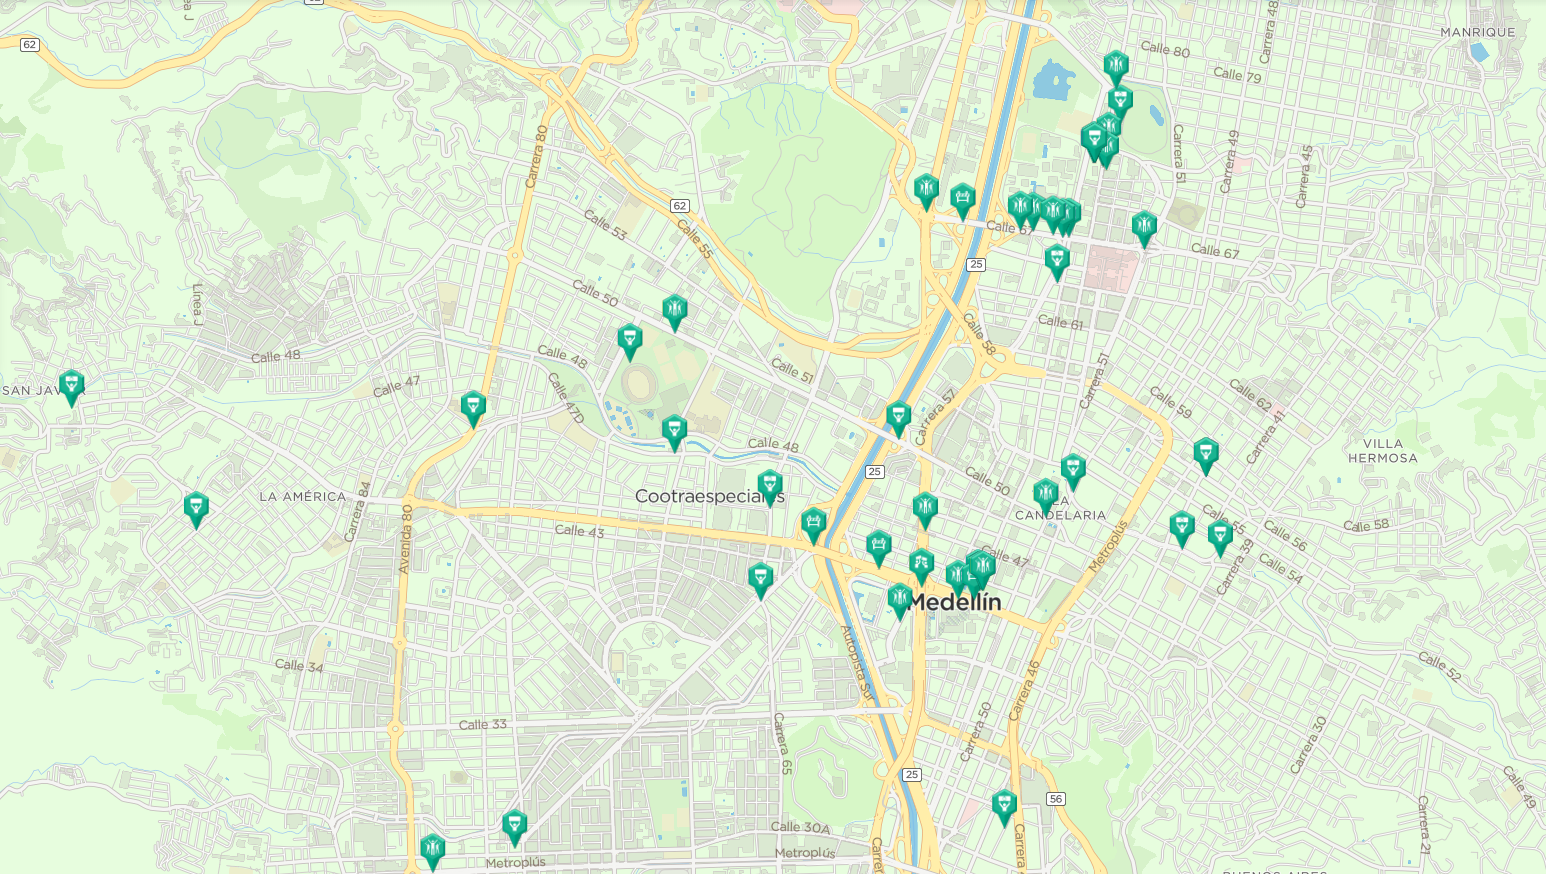The width and height of the screenshot is (1546, 874).
Task: Click the Línea J label
Action: (198, 304)
